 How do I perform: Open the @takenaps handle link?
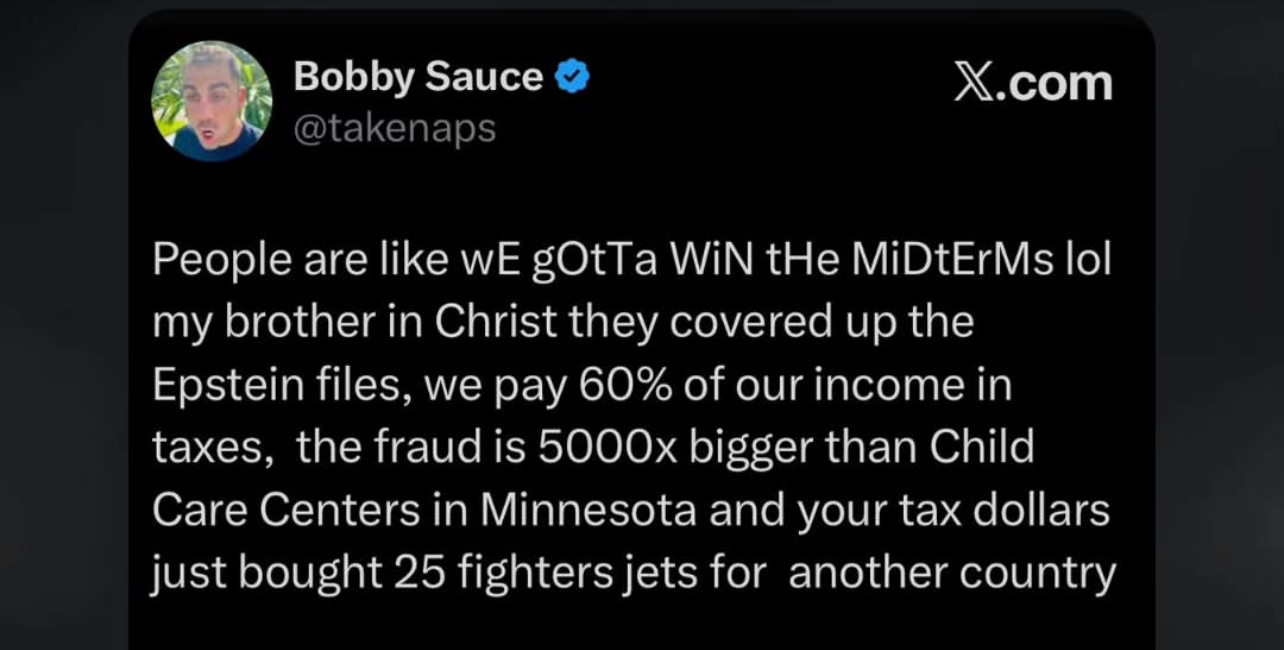[394, 128]
